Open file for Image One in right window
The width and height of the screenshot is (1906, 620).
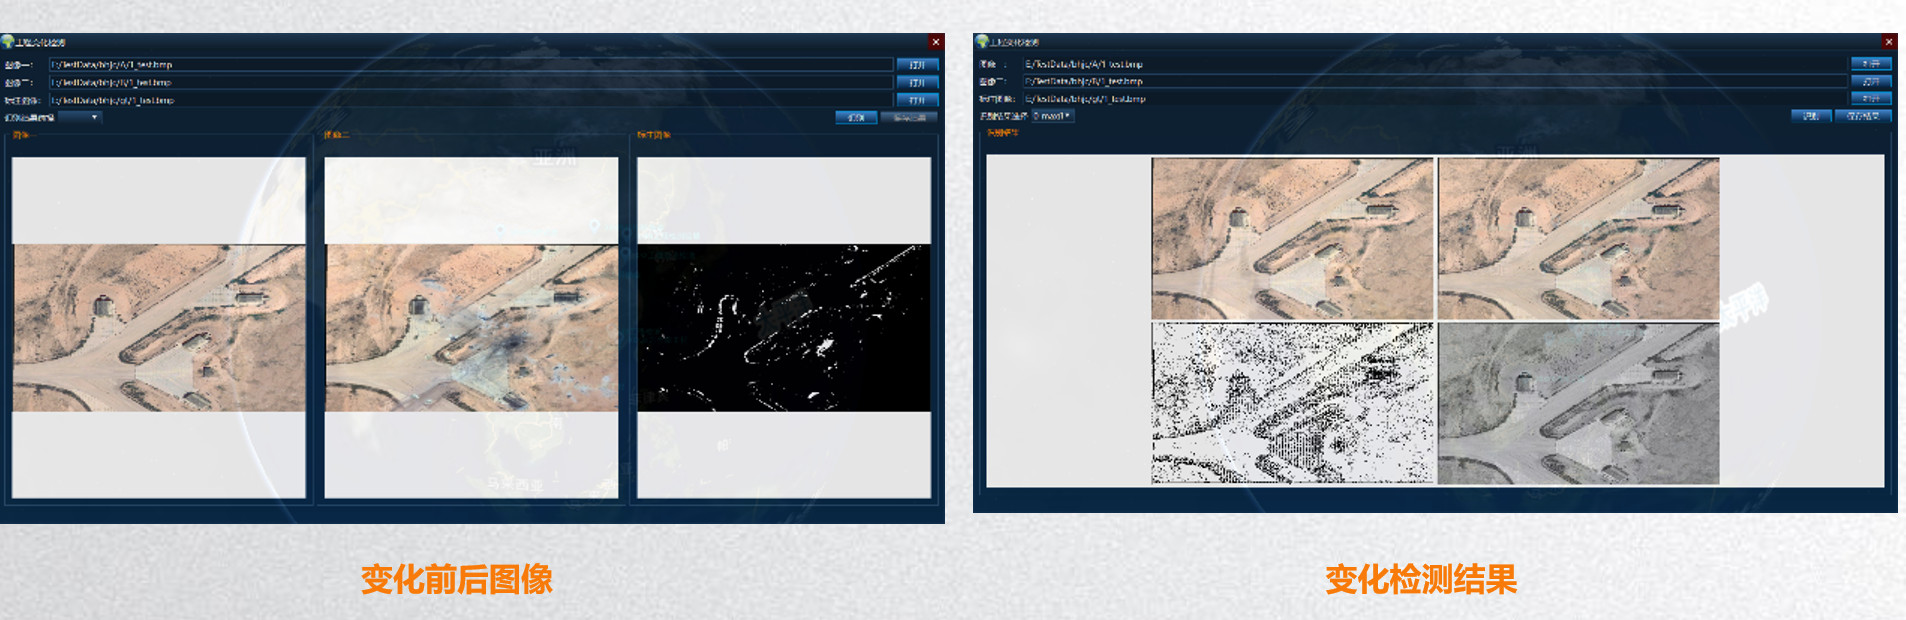point(1871,64)
